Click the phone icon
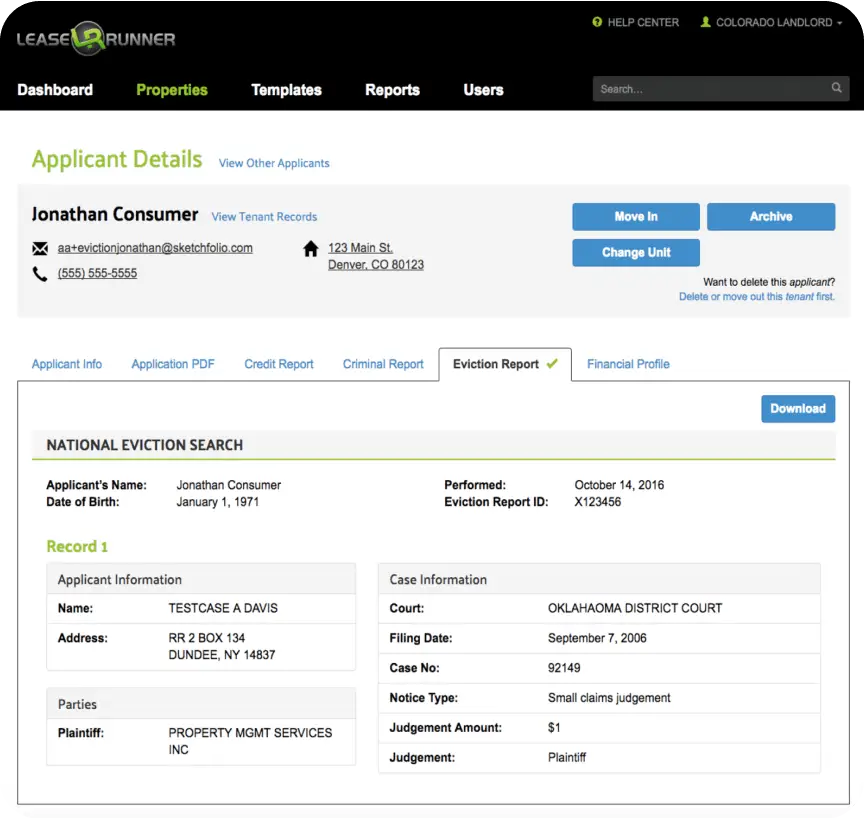 click(x=40, y=273)
